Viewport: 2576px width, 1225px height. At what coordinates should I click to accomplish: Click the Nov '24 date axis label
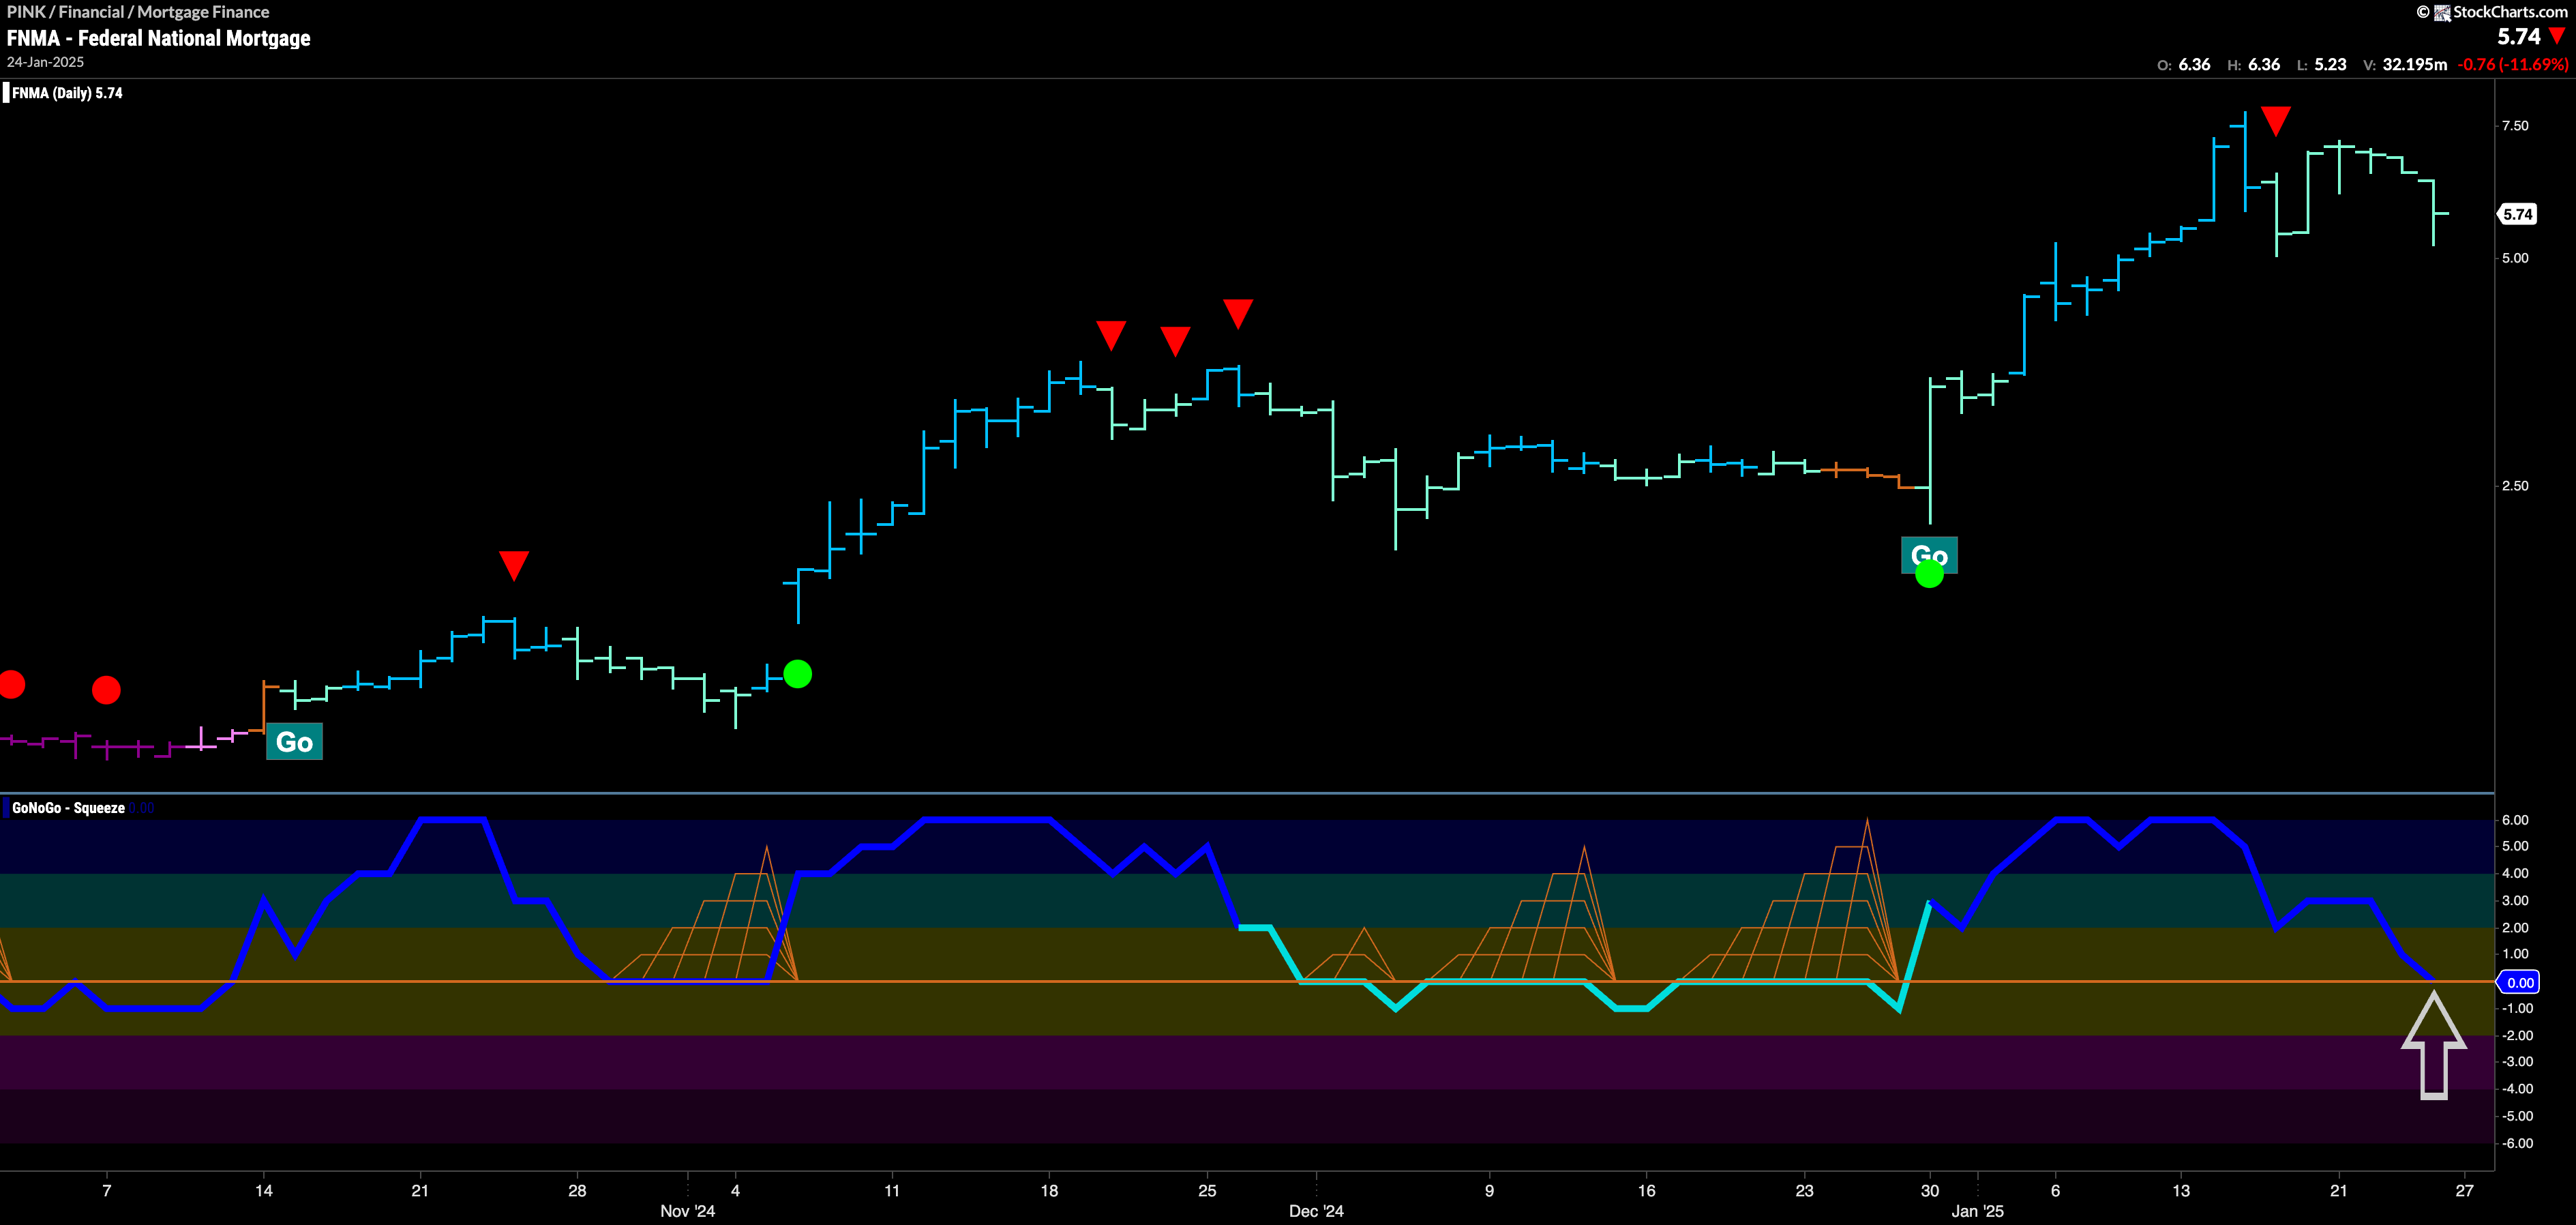687,1211
